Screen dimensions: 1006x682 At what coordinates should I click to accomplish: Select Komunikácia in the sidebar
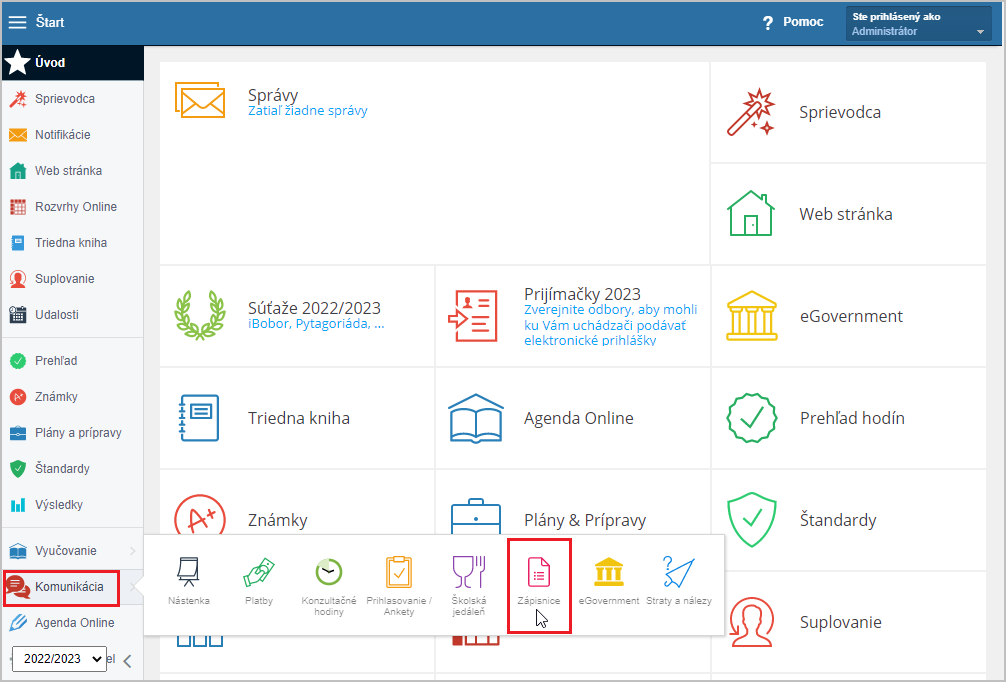pos(68,587)
